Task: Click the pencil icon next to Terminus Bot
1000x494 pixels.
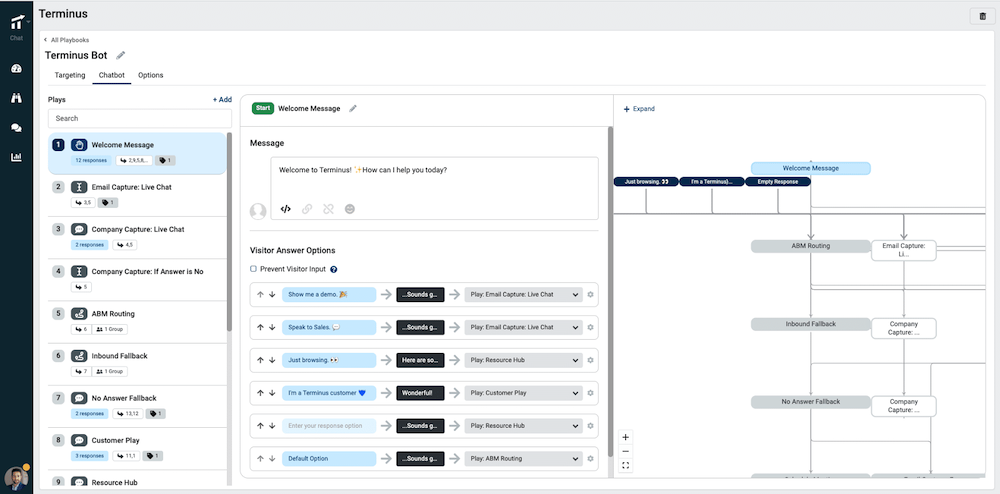Action: click(121, 55)
